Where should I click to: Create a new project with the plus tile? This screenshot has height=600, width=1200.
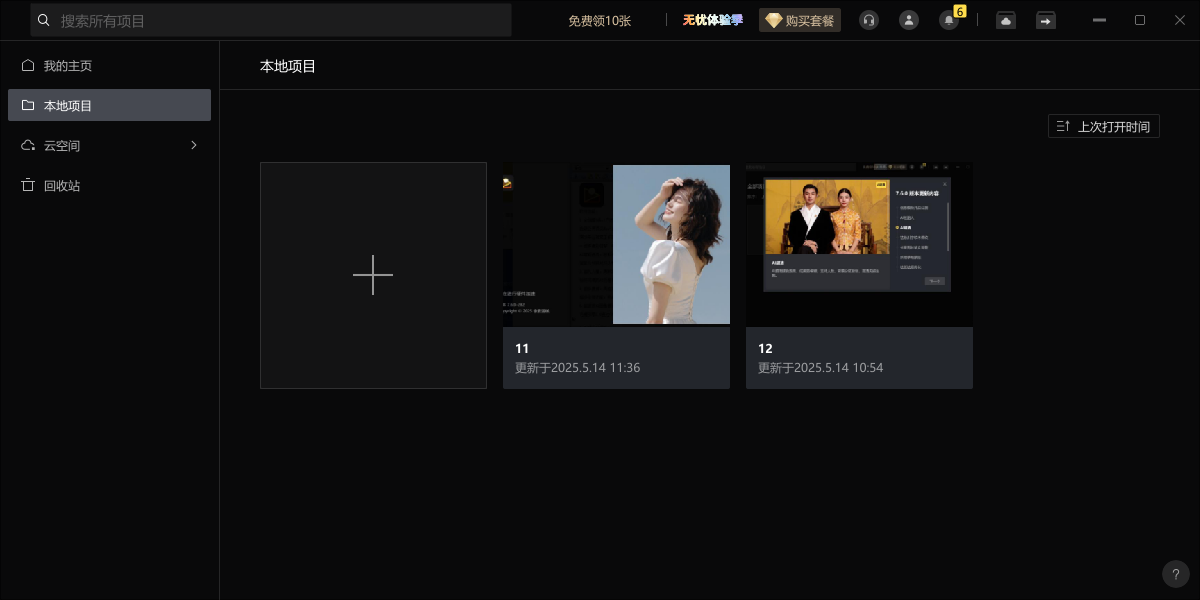pos(373,275)
